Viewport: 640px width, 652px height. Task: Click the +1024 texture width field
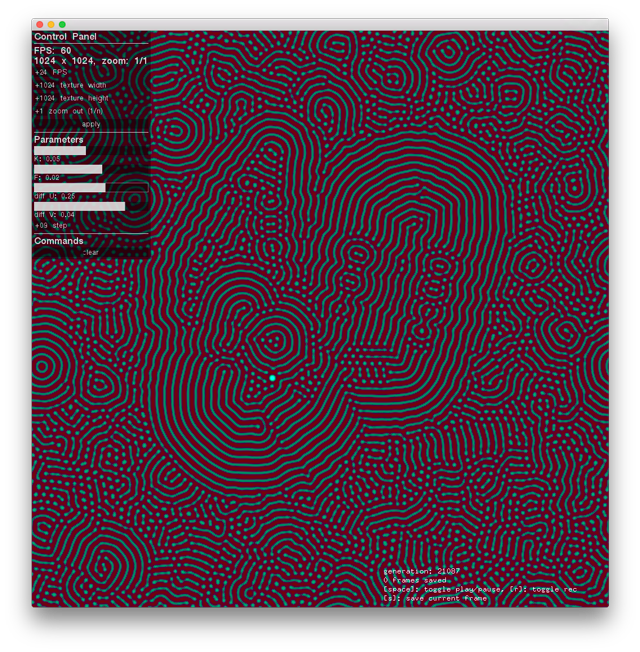(70, 86)
